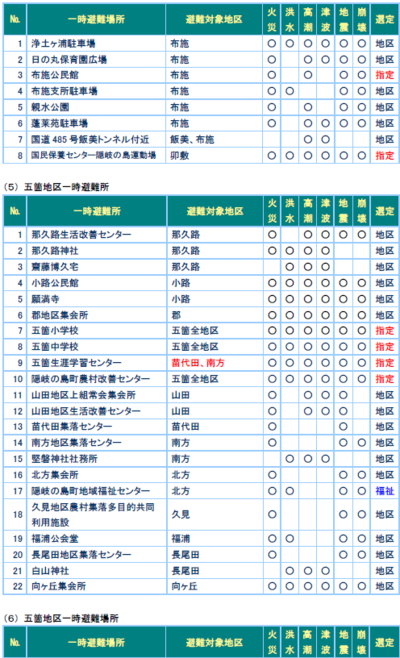Select the '願満寺' entry
This screenshot has width=400, height=658.
45,299
